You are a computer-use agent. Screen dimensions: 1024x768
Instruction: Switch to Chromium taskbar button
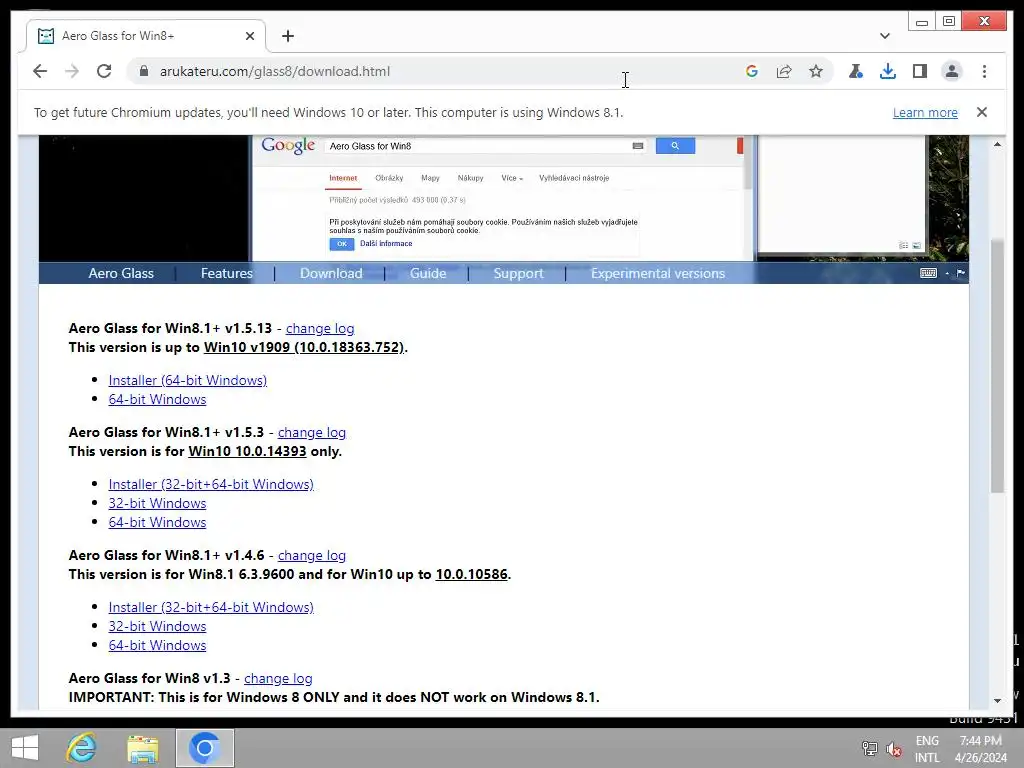pyautogui.click(x=204, y=748)
